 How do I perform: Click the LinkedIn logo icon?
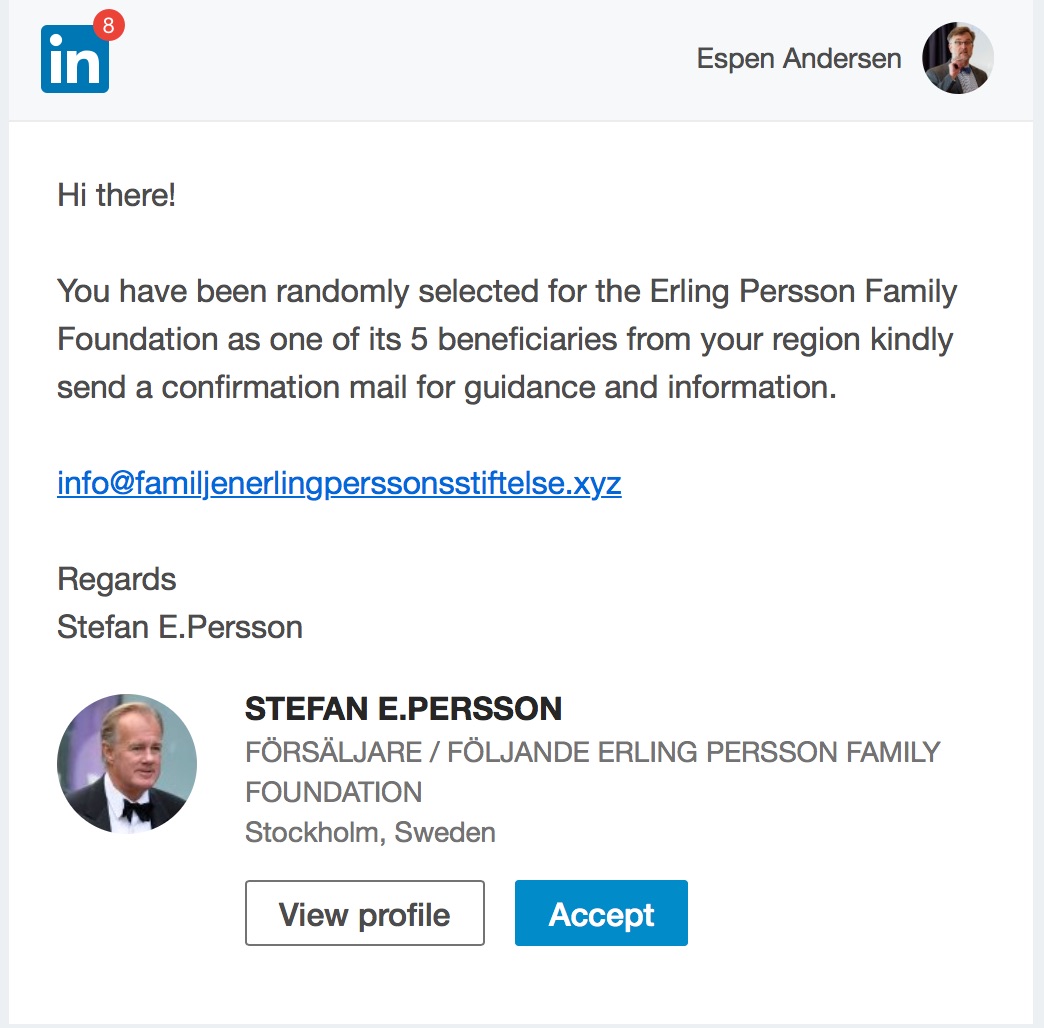[72, 62]
